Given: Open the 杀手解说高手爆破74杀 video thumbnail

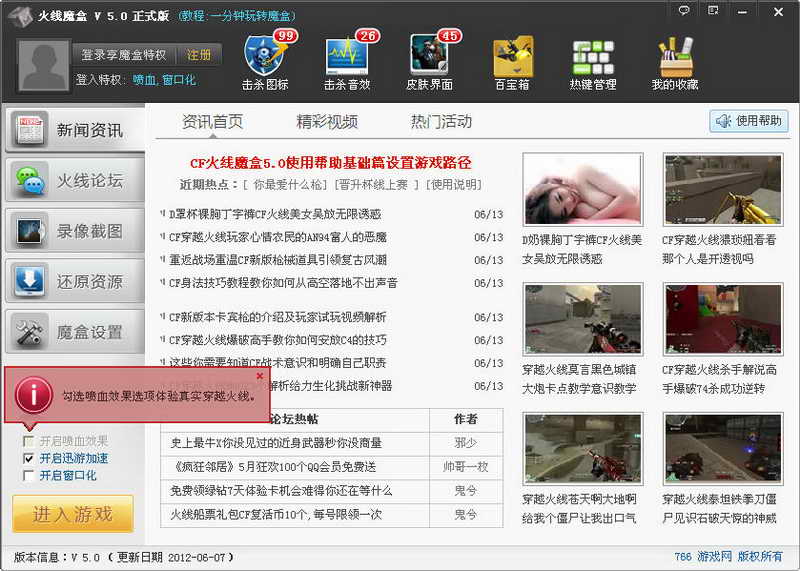Looking at the screenshot, I should pos(723,319).
